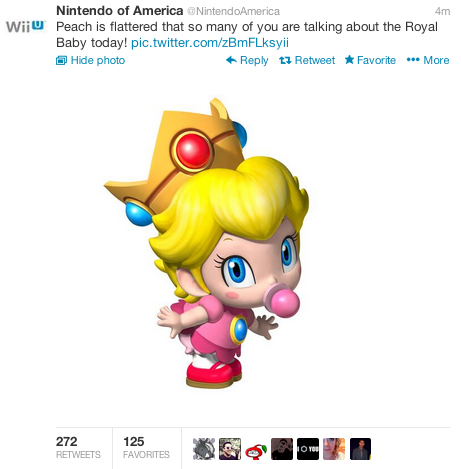Open the More options menu

coord(428,60)
